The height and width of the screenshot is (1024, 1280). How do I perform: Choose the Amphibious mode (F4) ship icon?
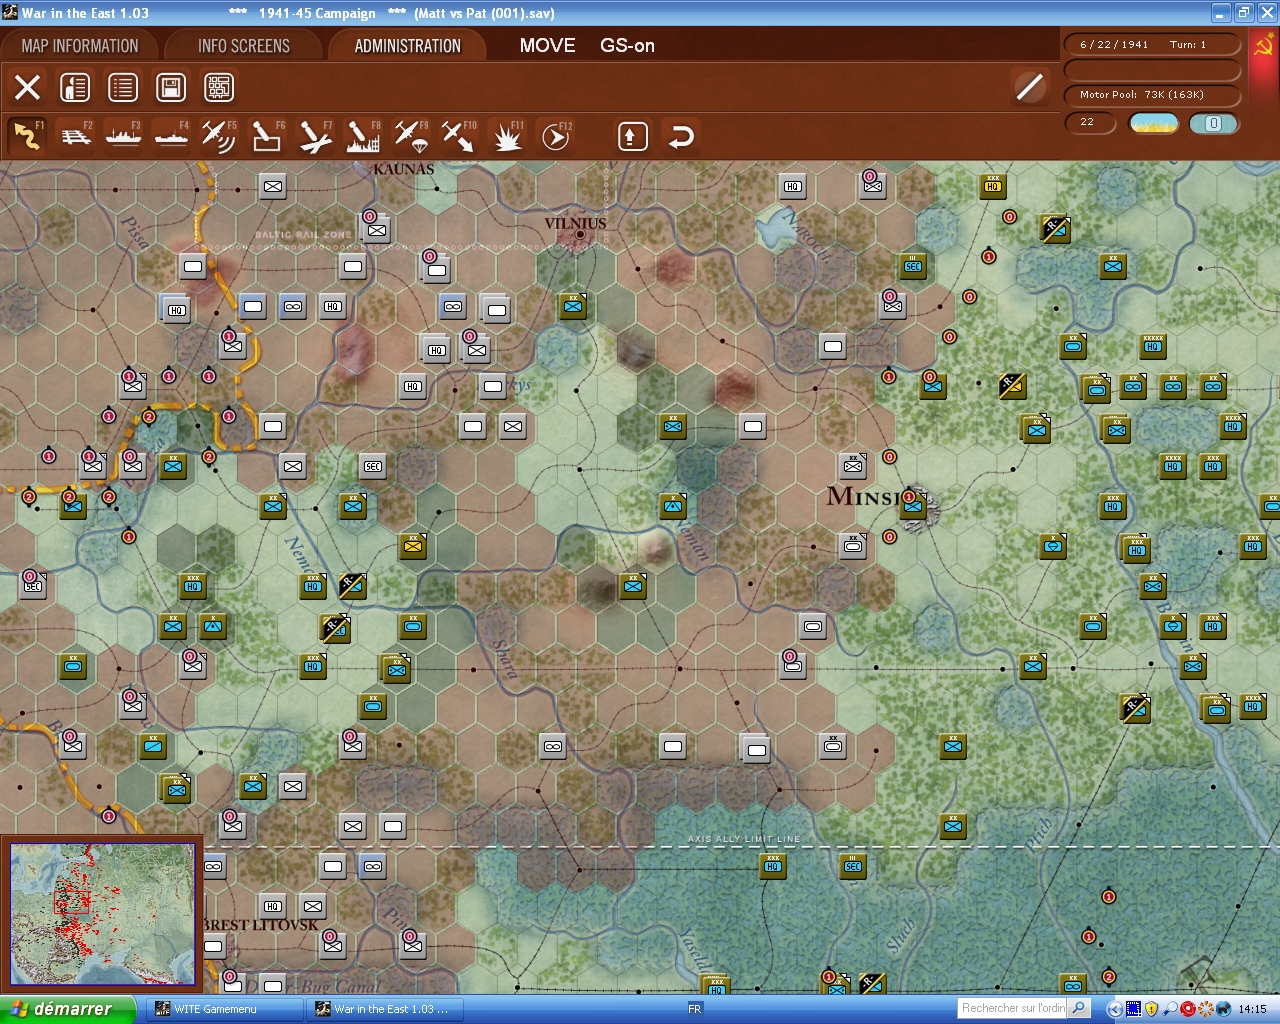(171, 136)
